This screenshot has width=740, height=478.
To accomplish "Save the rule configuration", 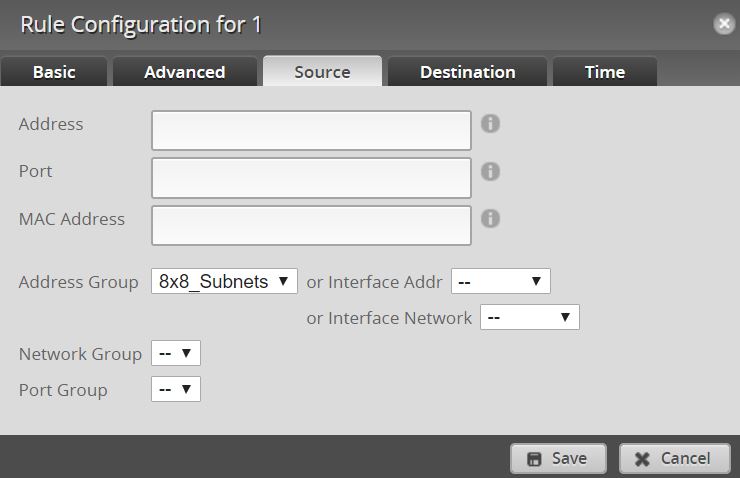I will pos(558,458).
